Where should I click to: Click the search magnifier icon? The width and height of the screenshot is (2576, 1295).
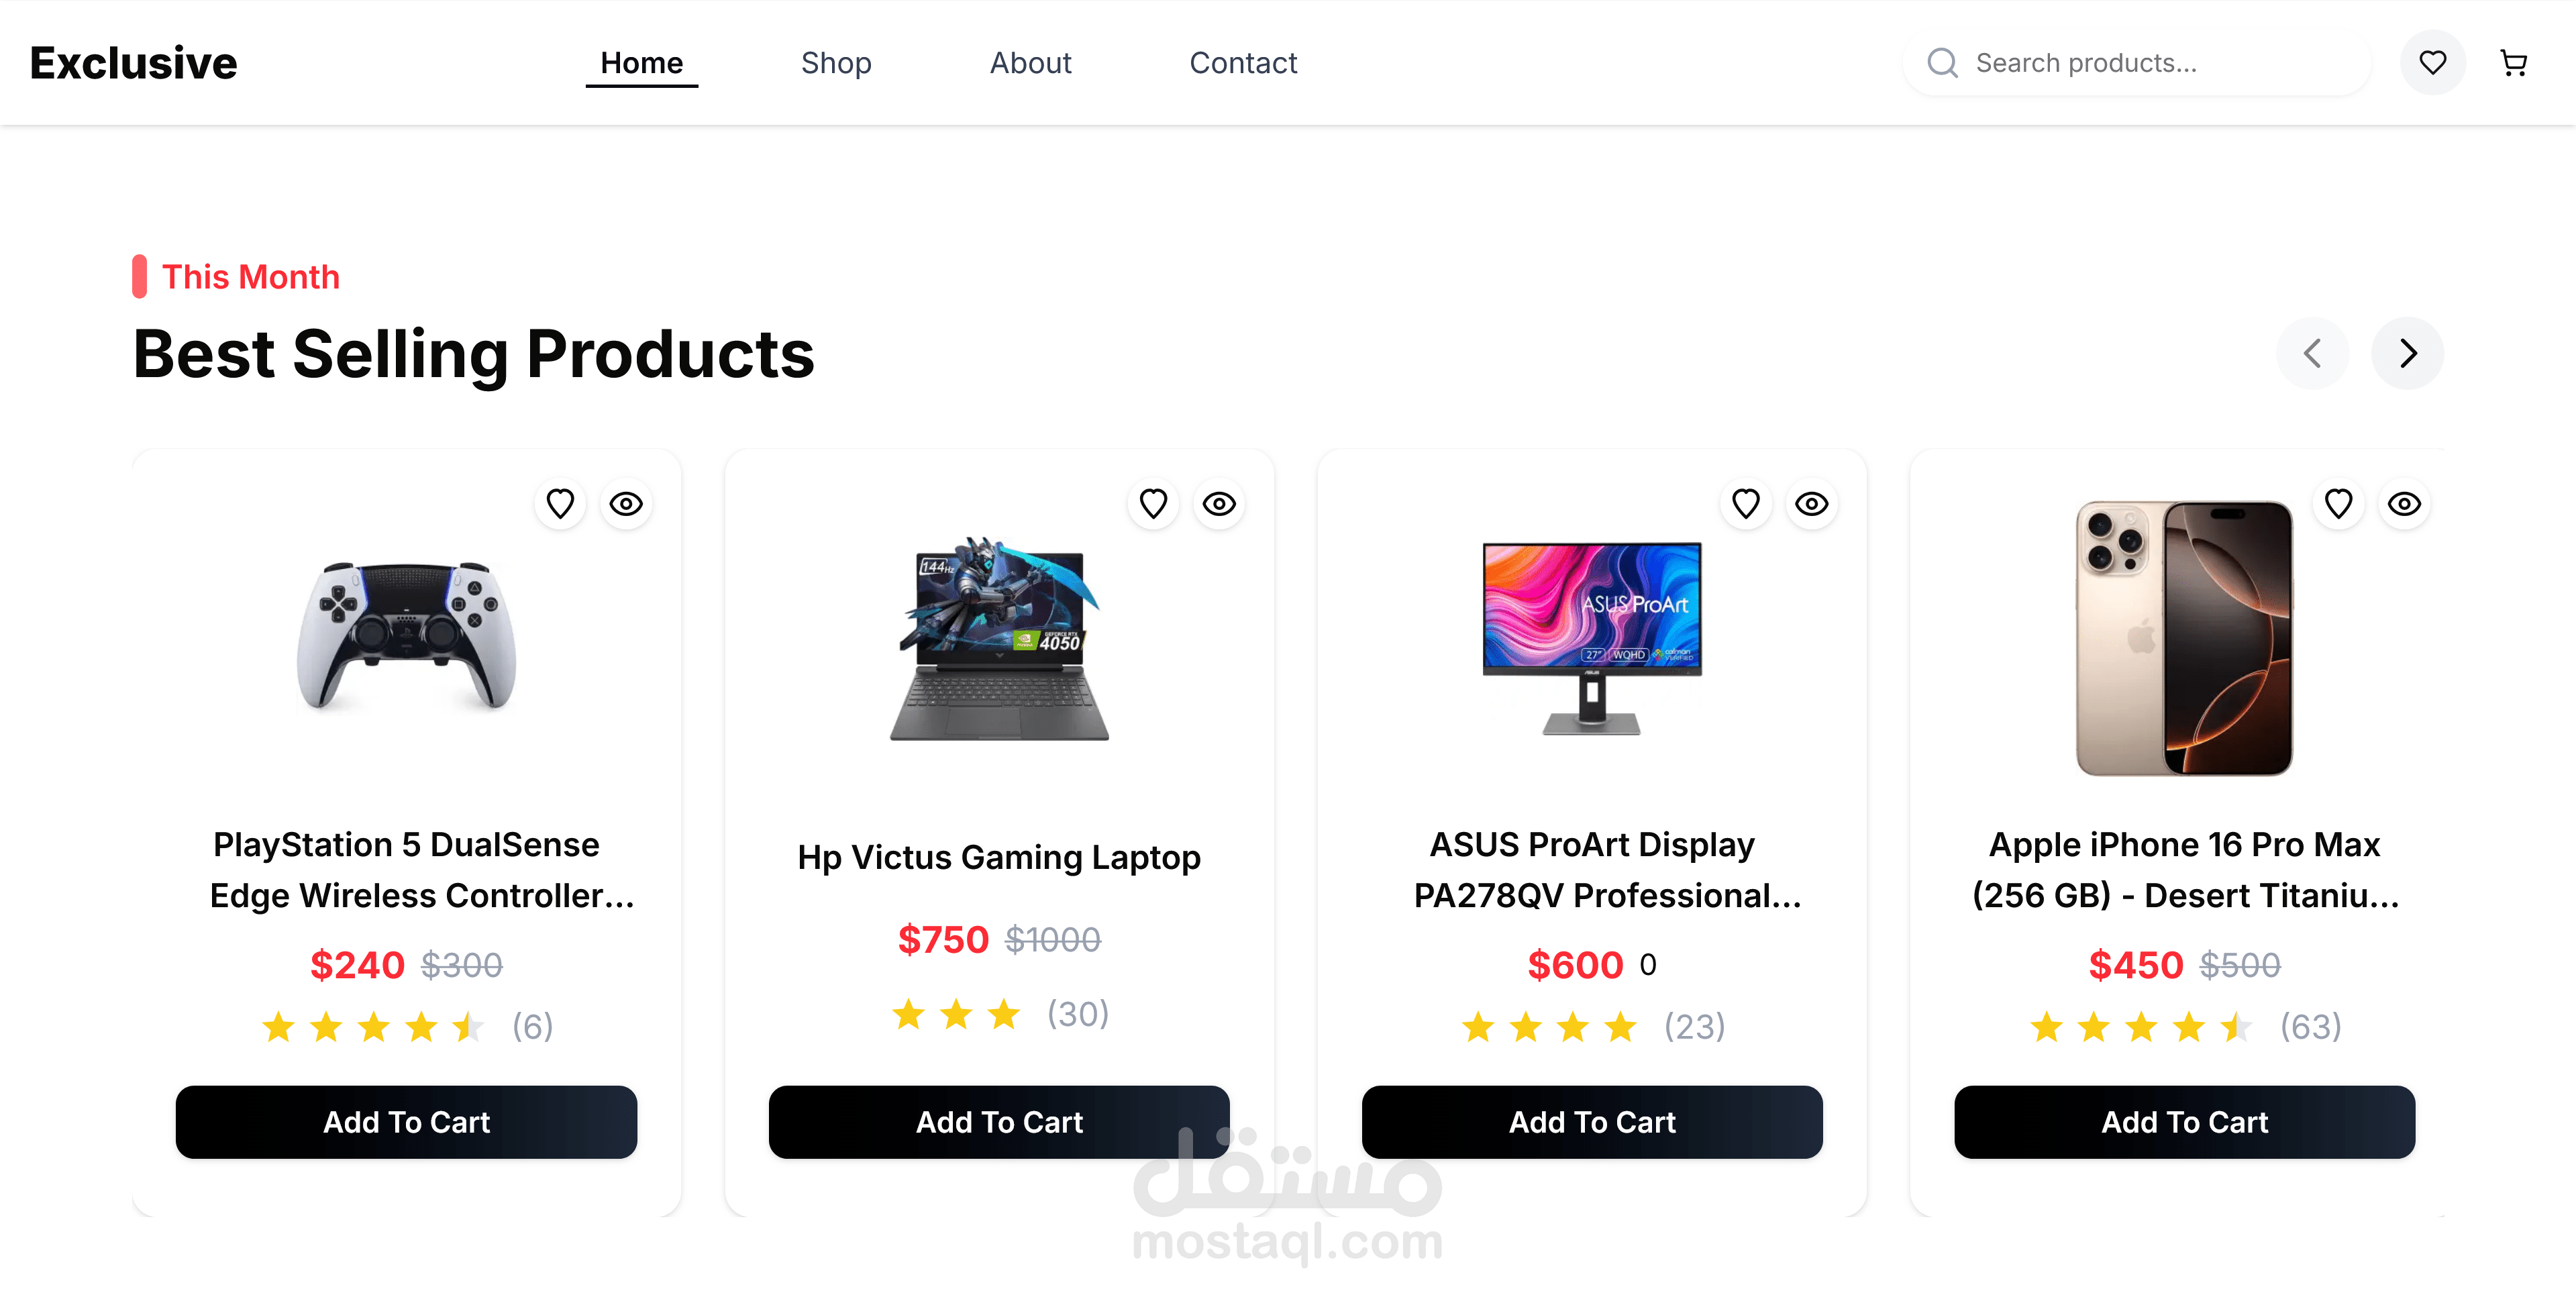[x=1942, y=63]
